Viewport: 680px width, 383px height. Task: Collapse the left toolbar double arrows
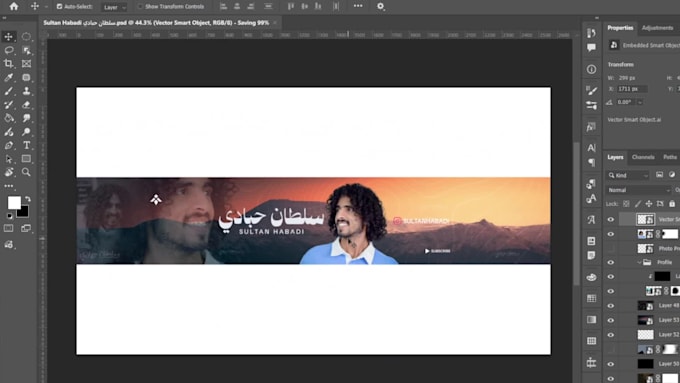tap(4, 18)
